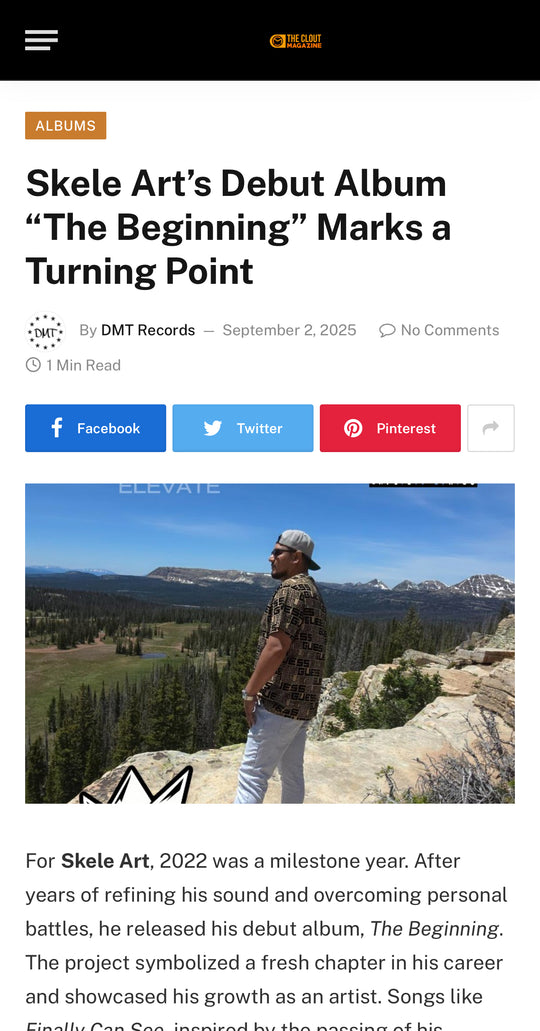Viewport: 540px width, 1031px height.
Task: Click the comment bubble icon
Action: tap(387, 331)
